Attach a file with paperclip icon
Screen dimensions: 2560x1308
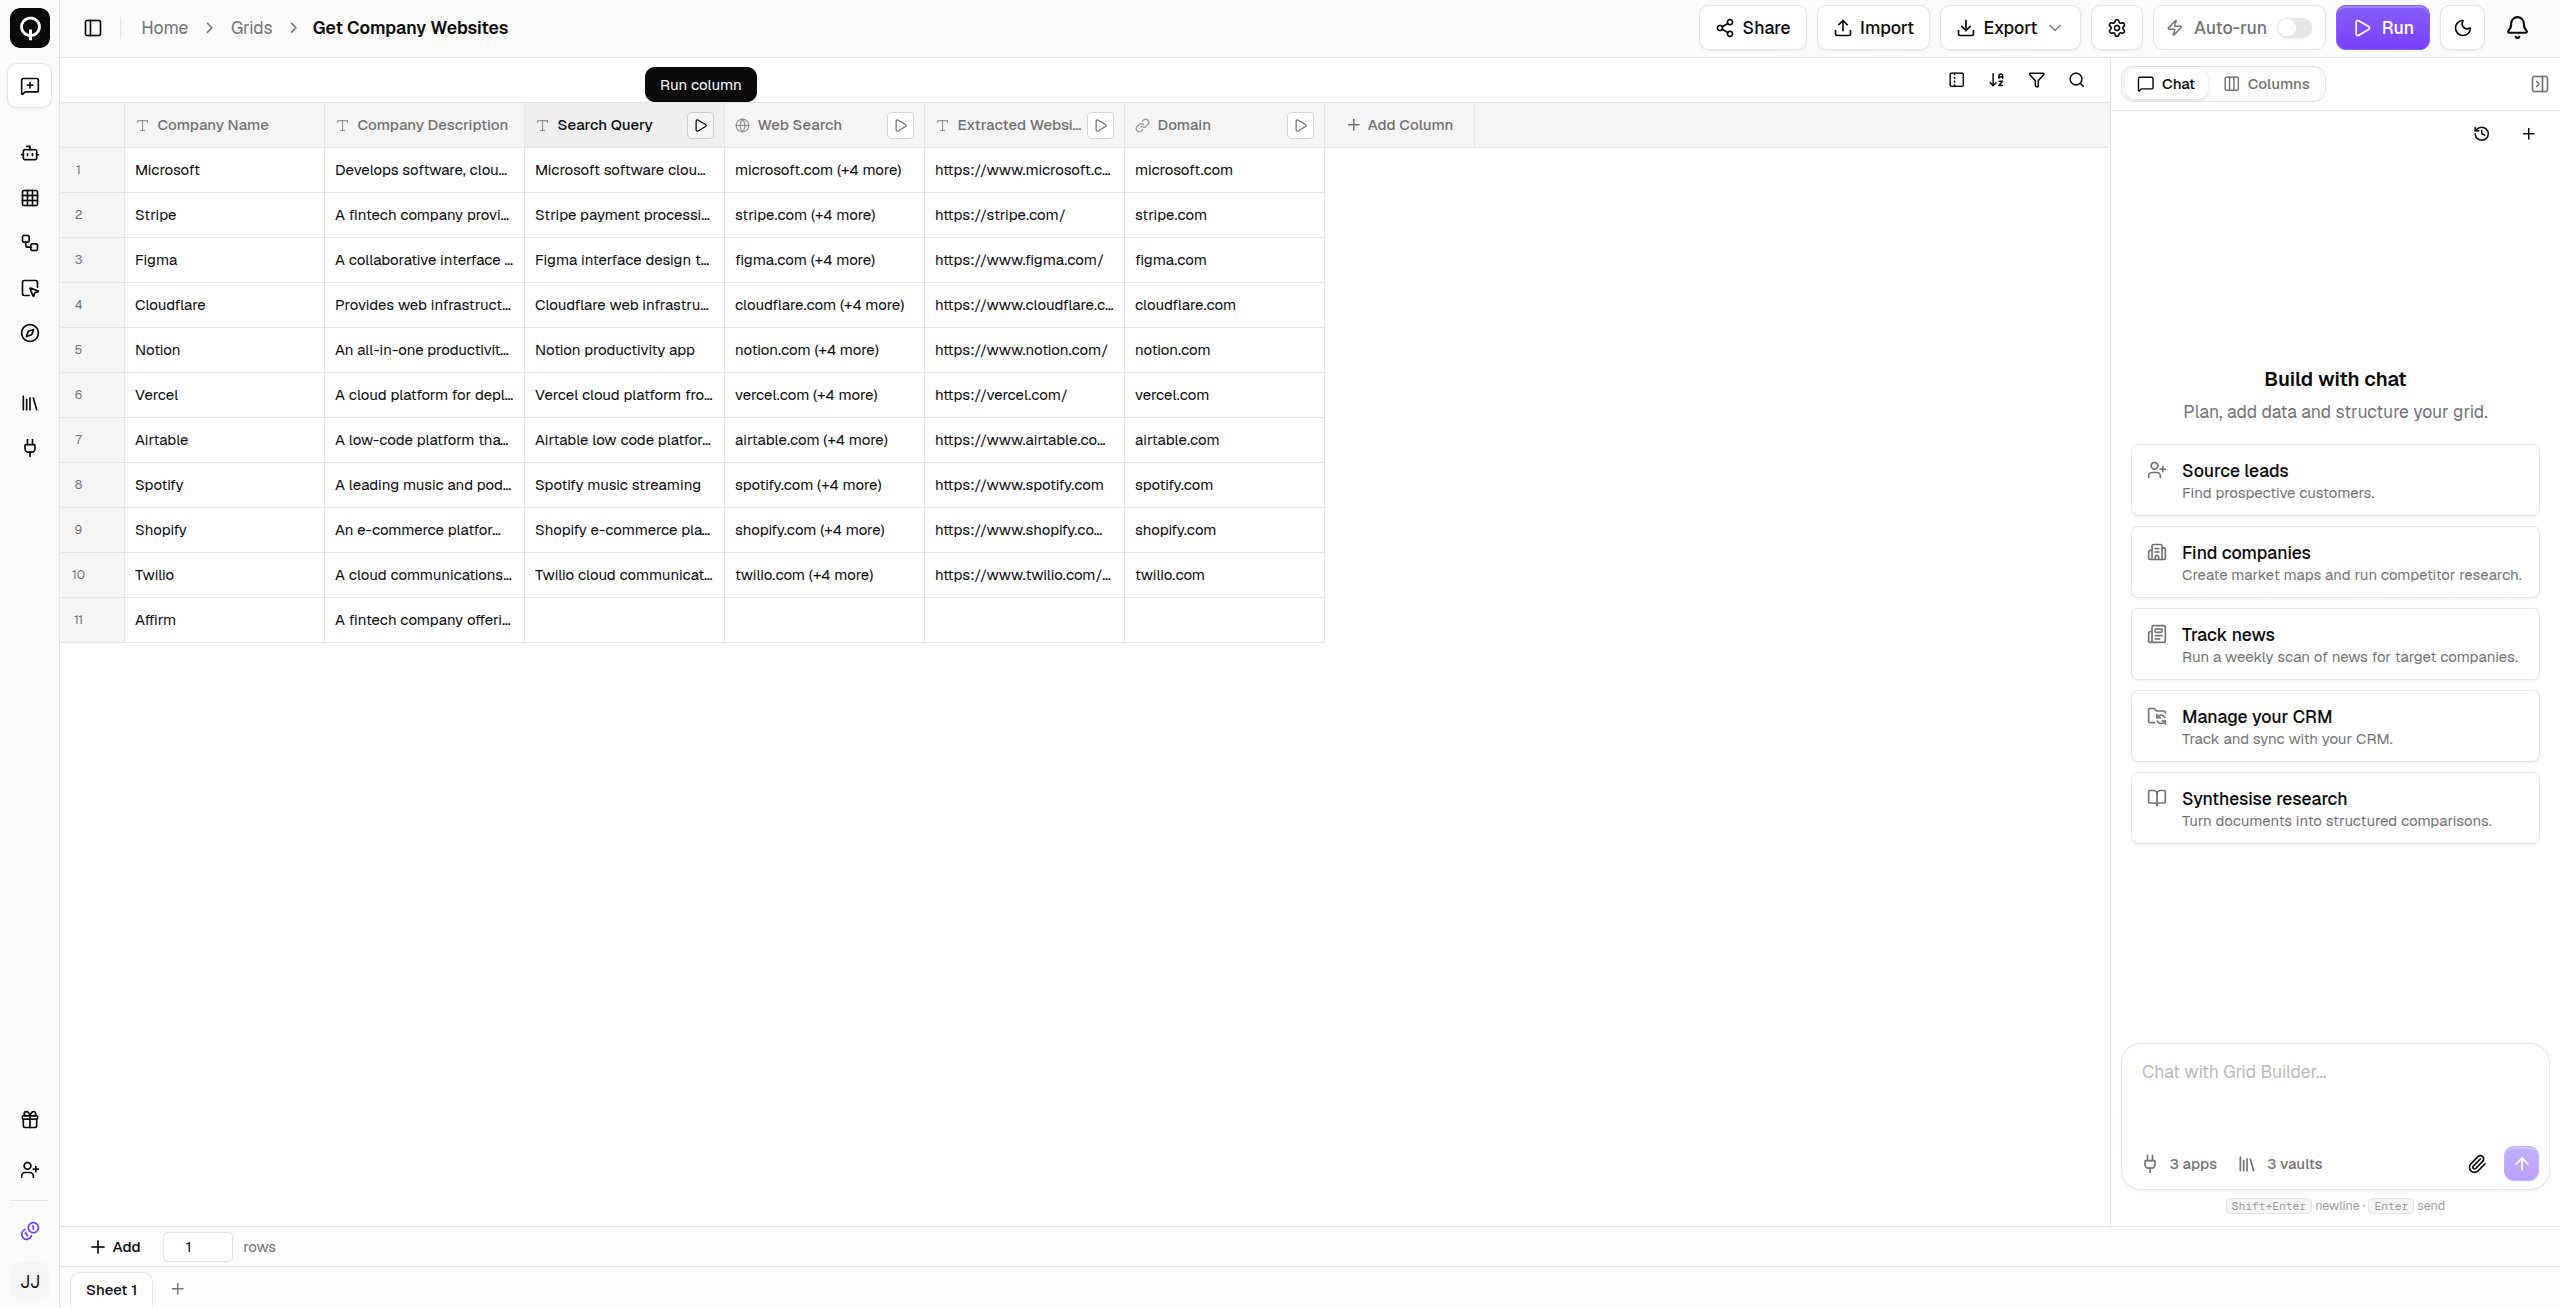(x=2476, y=1164)
